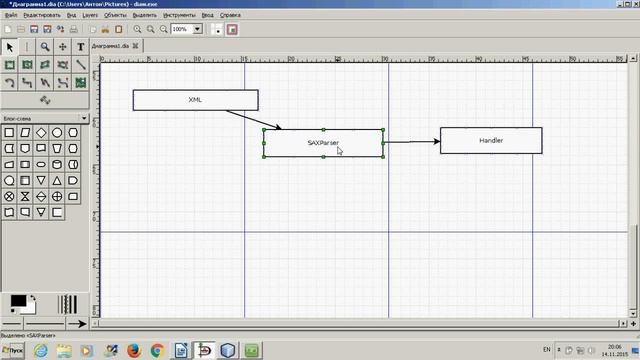The height and width of the screenshot is (360, 640).
Task: Close the Диаграмма1.dia tab
Action: [x=136, y=46]
